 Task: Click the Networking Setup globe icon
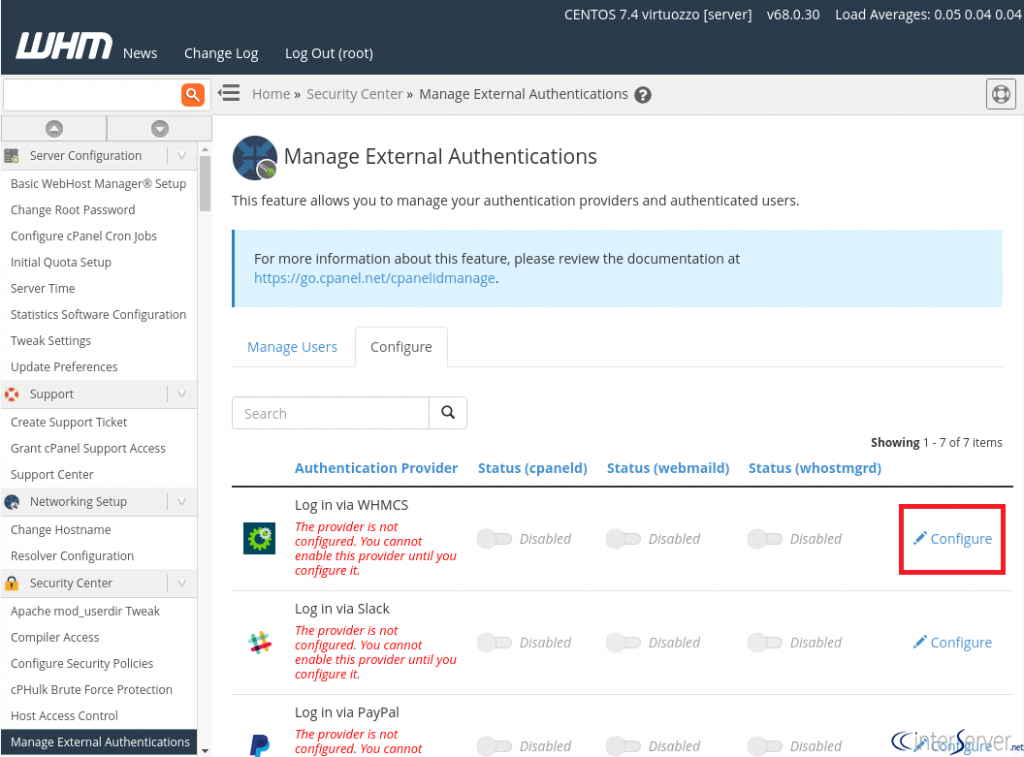click(x=12, y=502)
